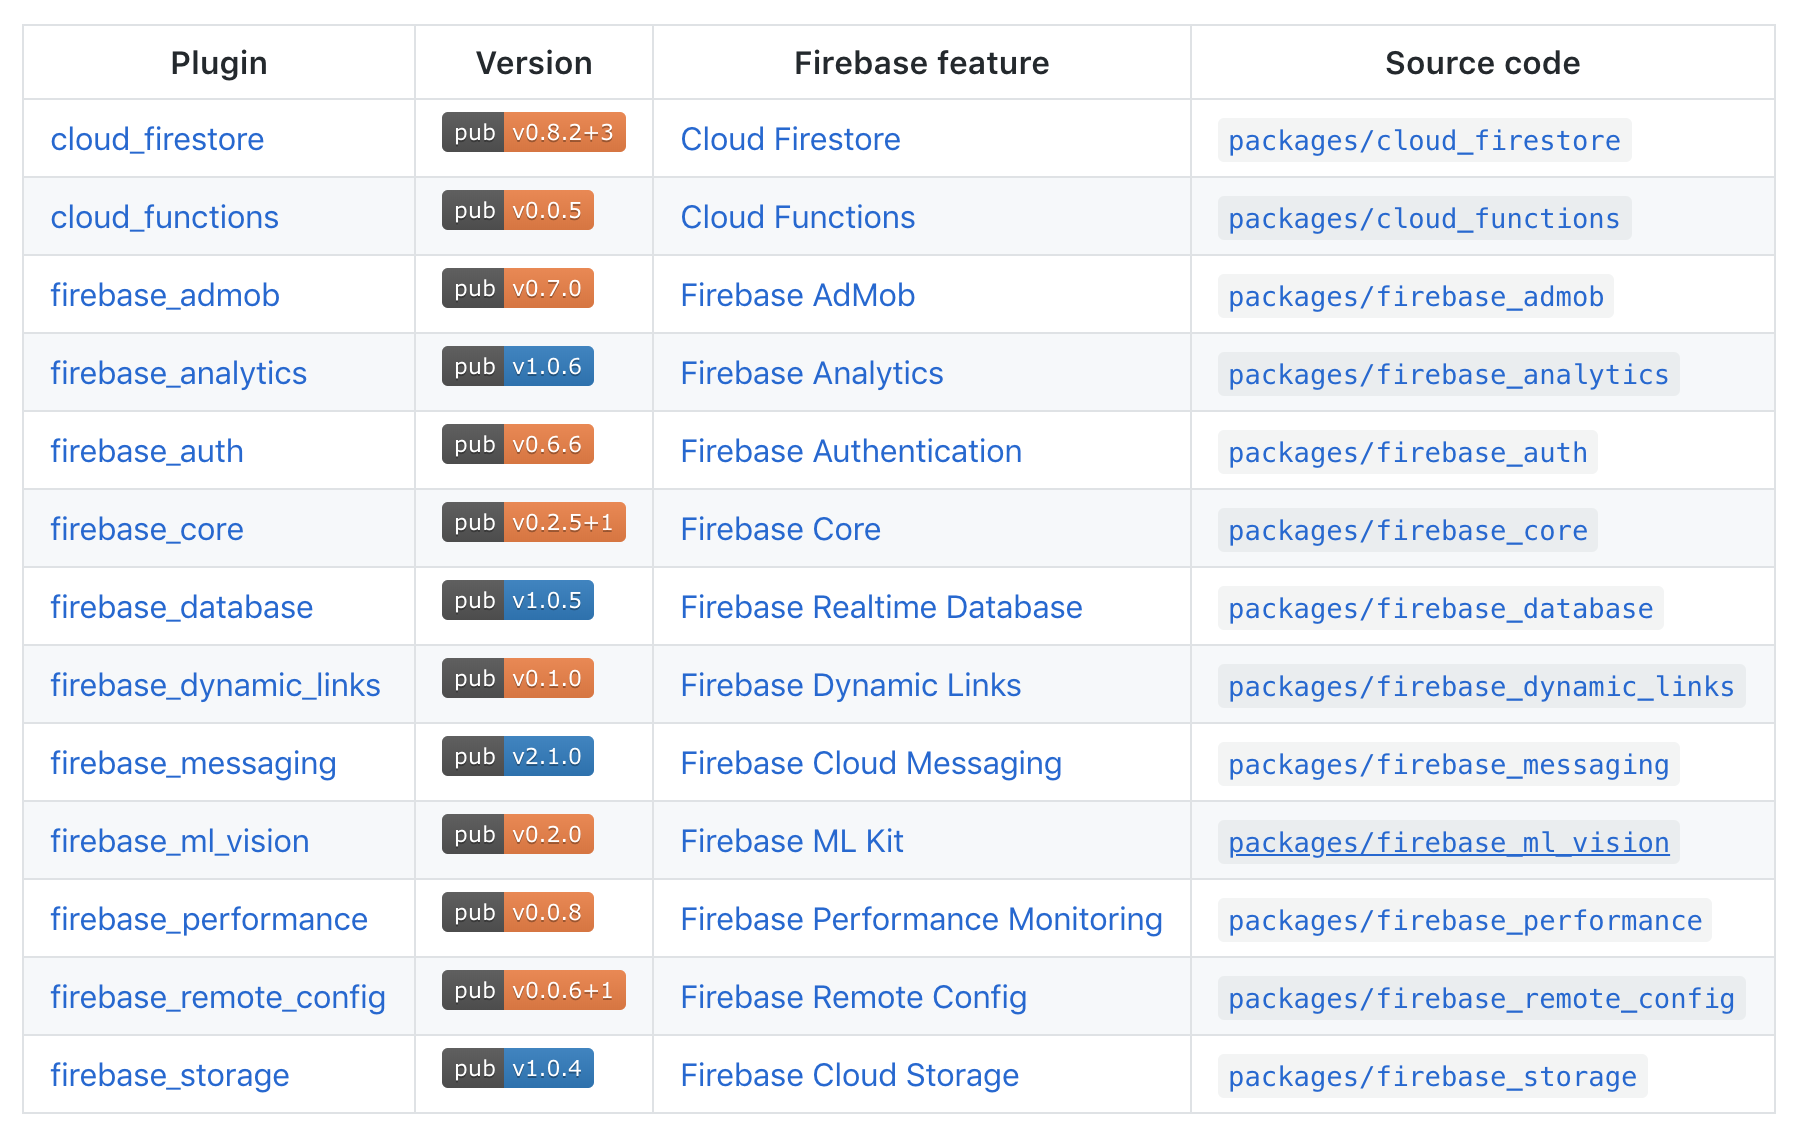Follow the Firebase AdMob feature link

point(798,295)
